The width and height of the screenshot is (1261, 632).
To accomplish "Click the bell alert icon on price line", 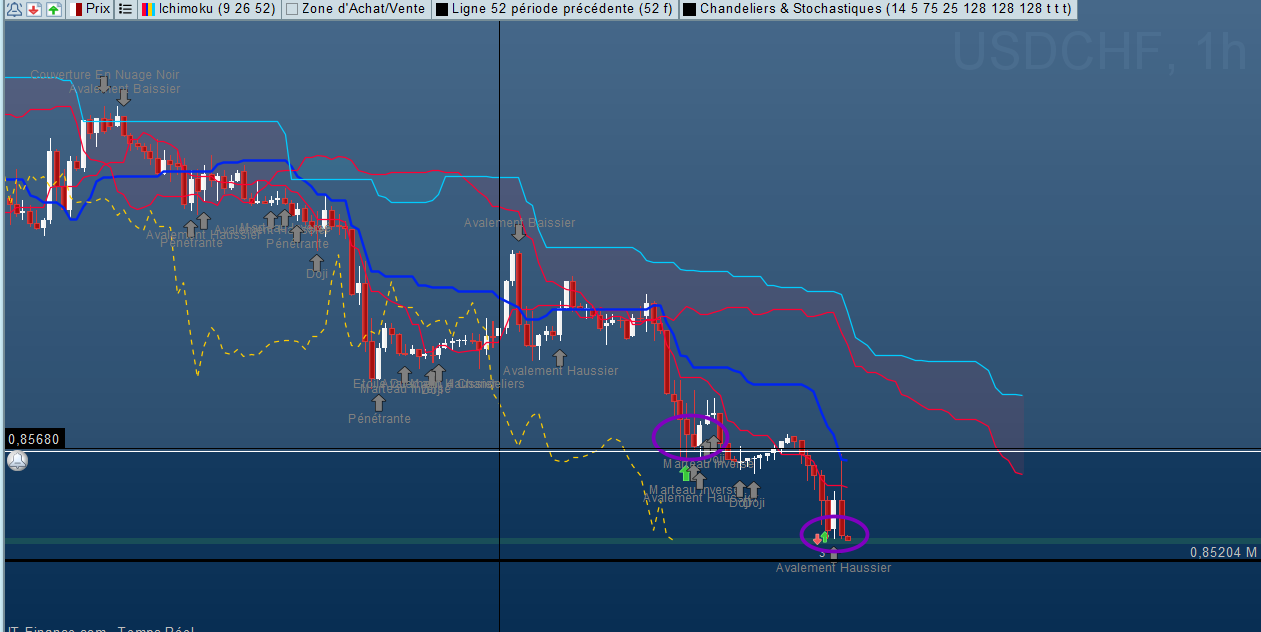I will click(17, 461).
